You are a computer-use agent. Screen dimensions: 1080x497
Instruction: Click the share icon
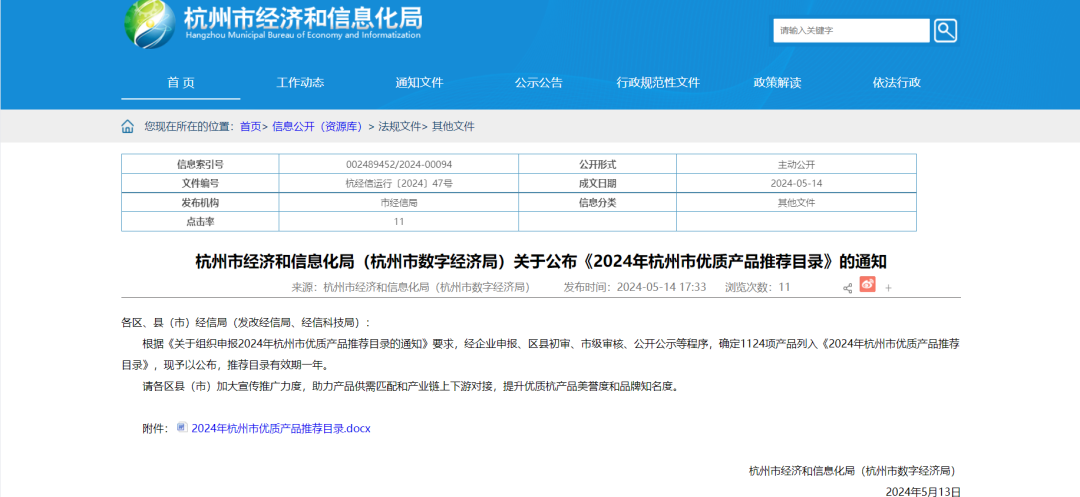coord(847,288)
